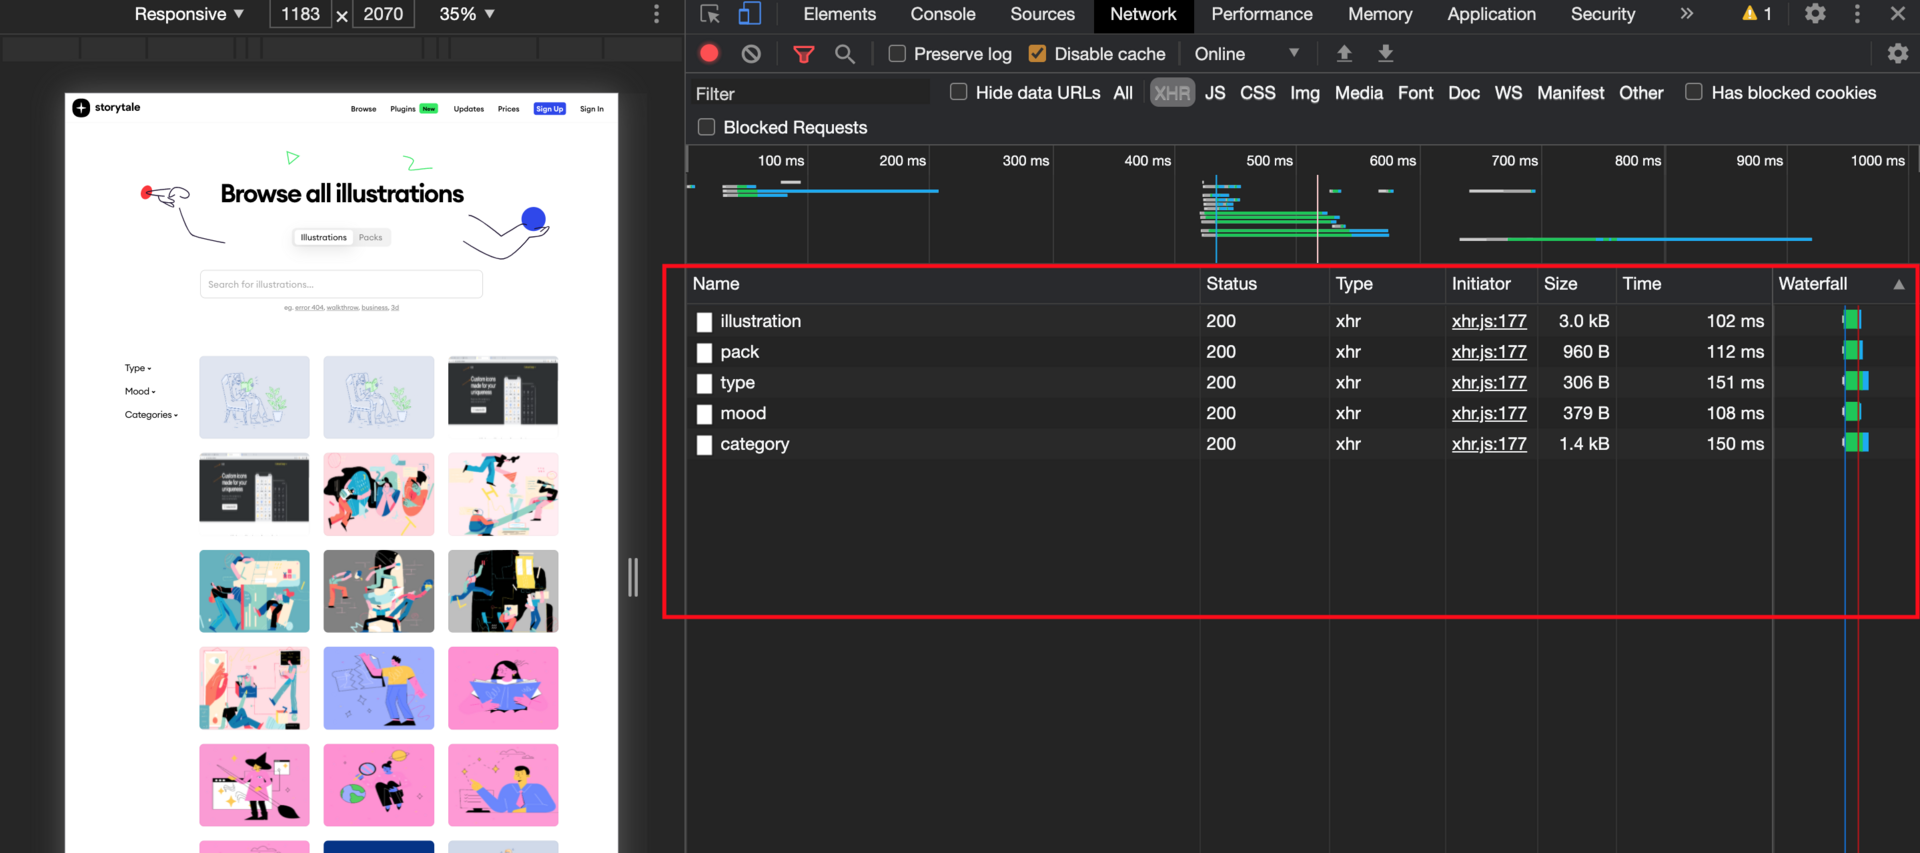The height and width of the screenshot is (853, 1920).
Task: Filter by Doc requests
Action: tap(1464, 93)
